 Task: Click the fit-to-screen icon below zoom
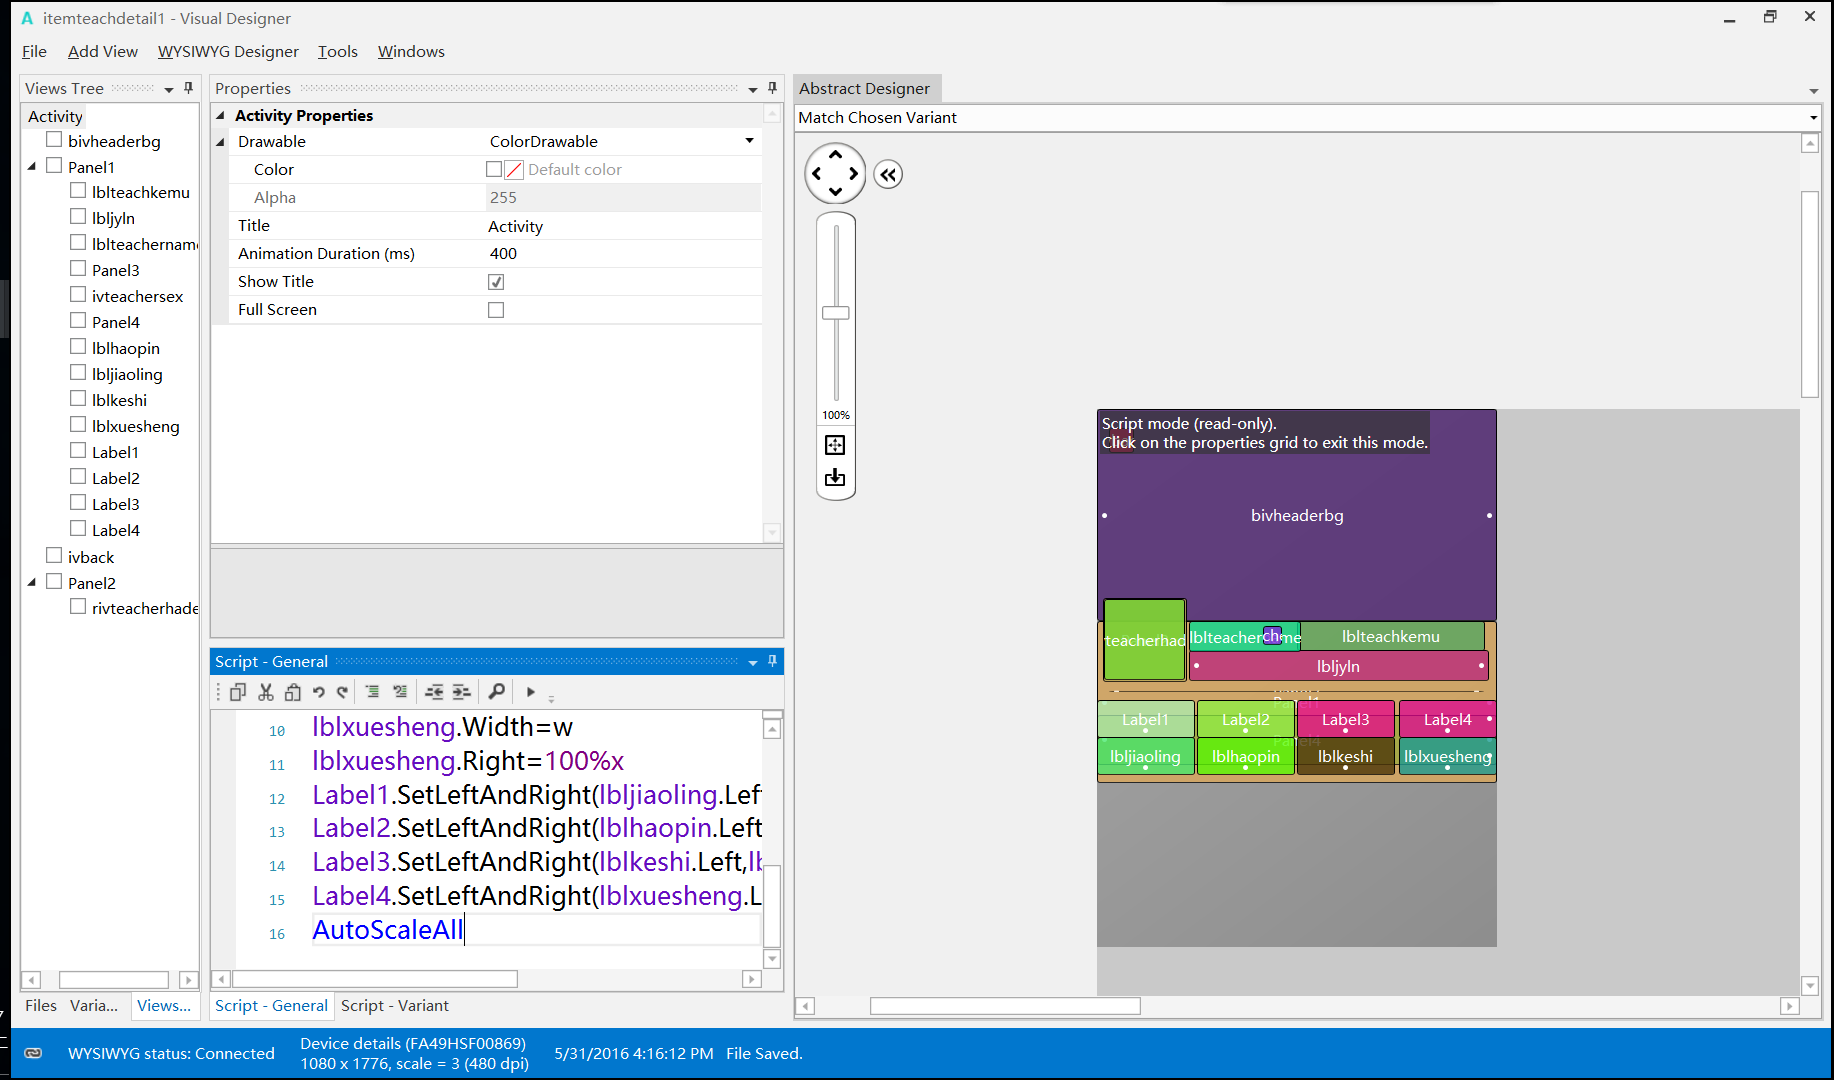(x=835, y=445)
